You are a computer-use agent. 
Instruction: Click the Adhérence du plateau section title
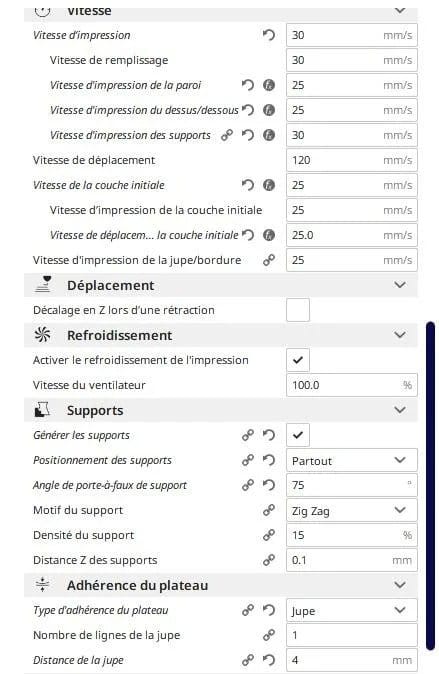click(138, 585)
